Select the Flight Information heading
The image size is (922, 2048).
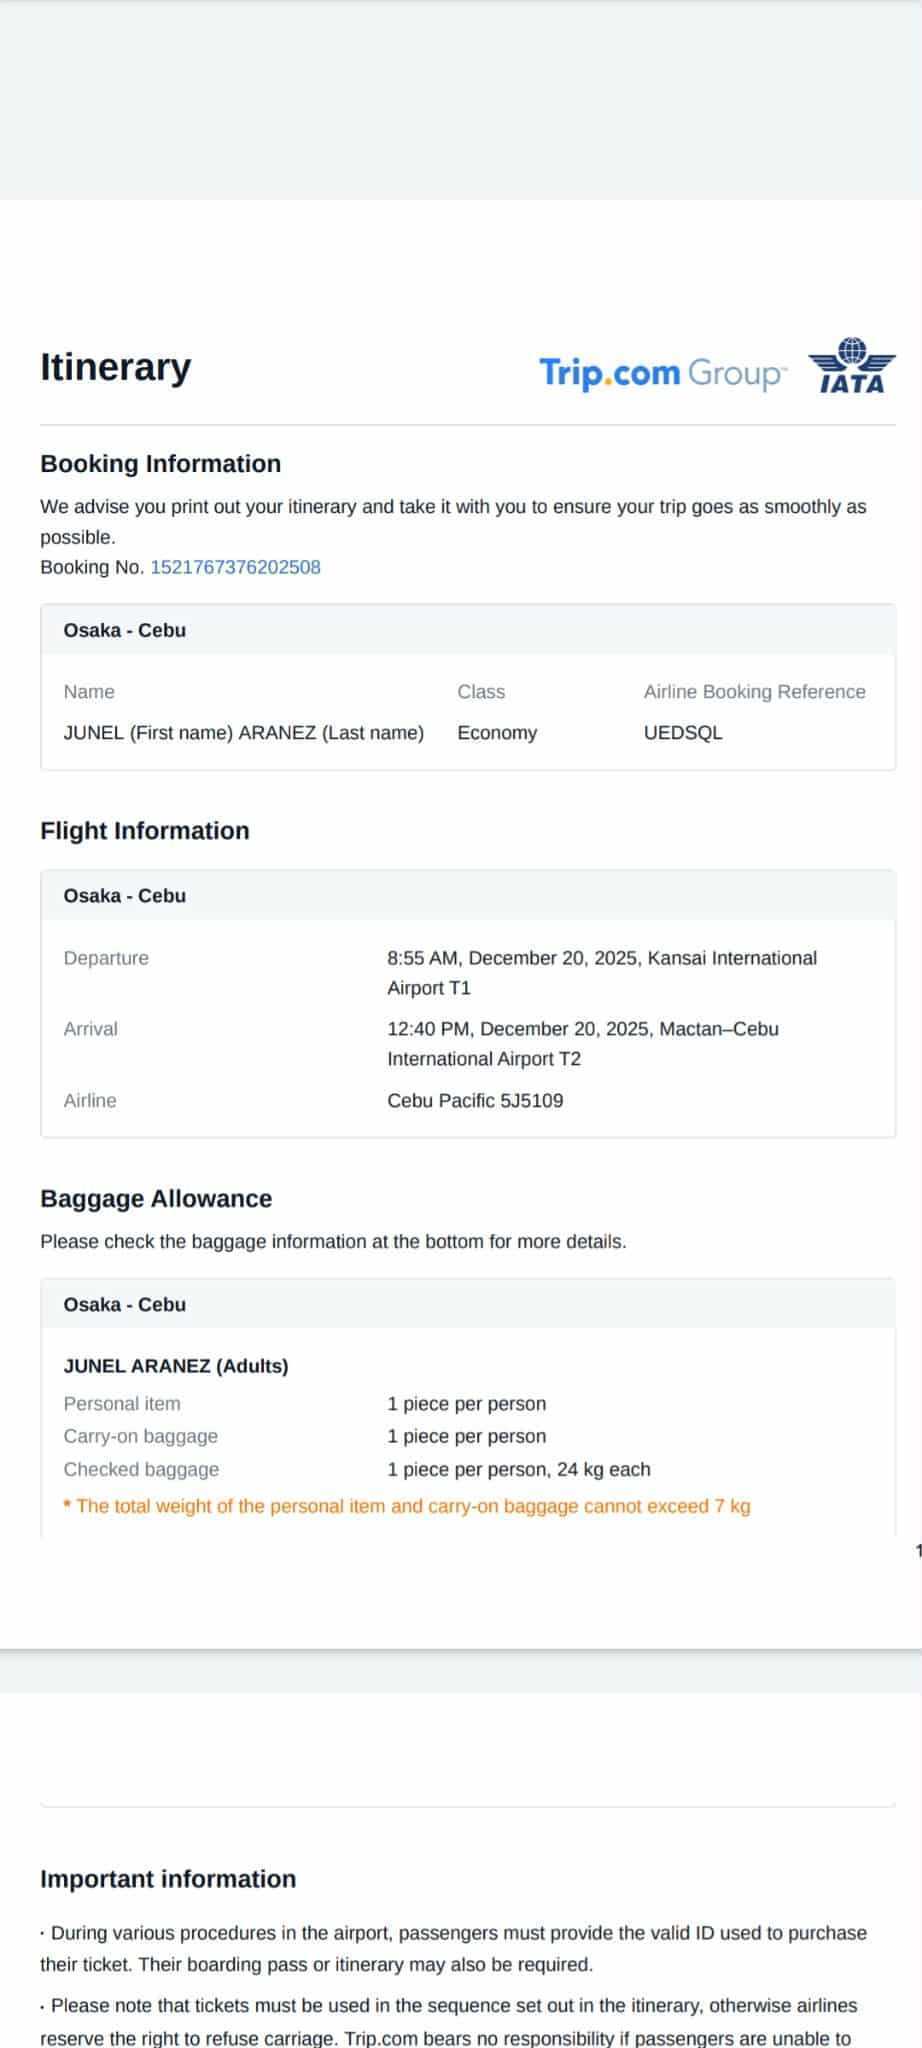(144, 831)
